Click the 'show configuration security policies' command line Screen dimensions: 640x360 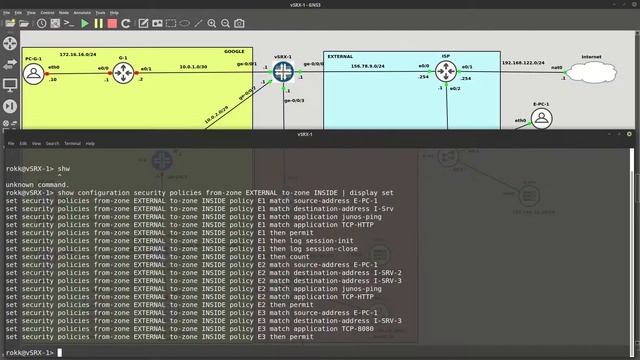[200, 193]
